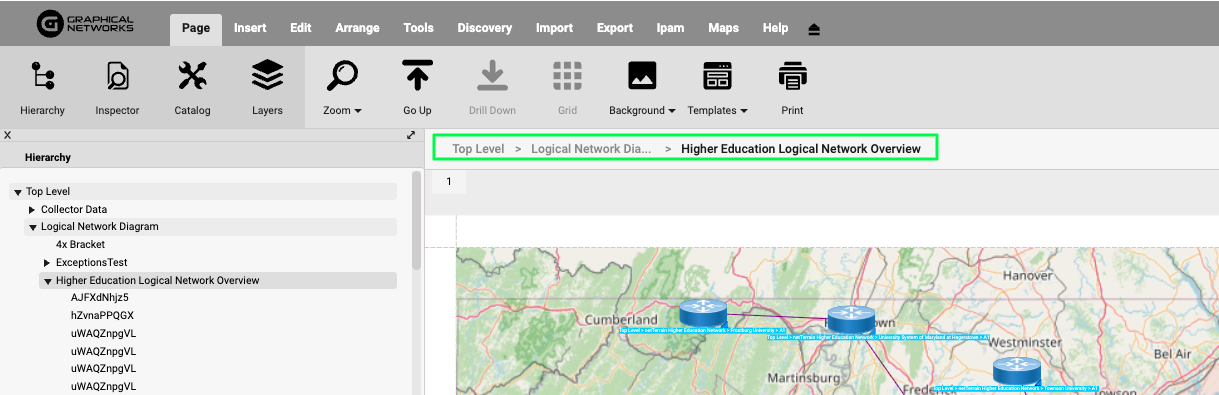Open the Hierarchy panel icon
The width and height of the screenshot is (1219, 395).
point(42,76)
